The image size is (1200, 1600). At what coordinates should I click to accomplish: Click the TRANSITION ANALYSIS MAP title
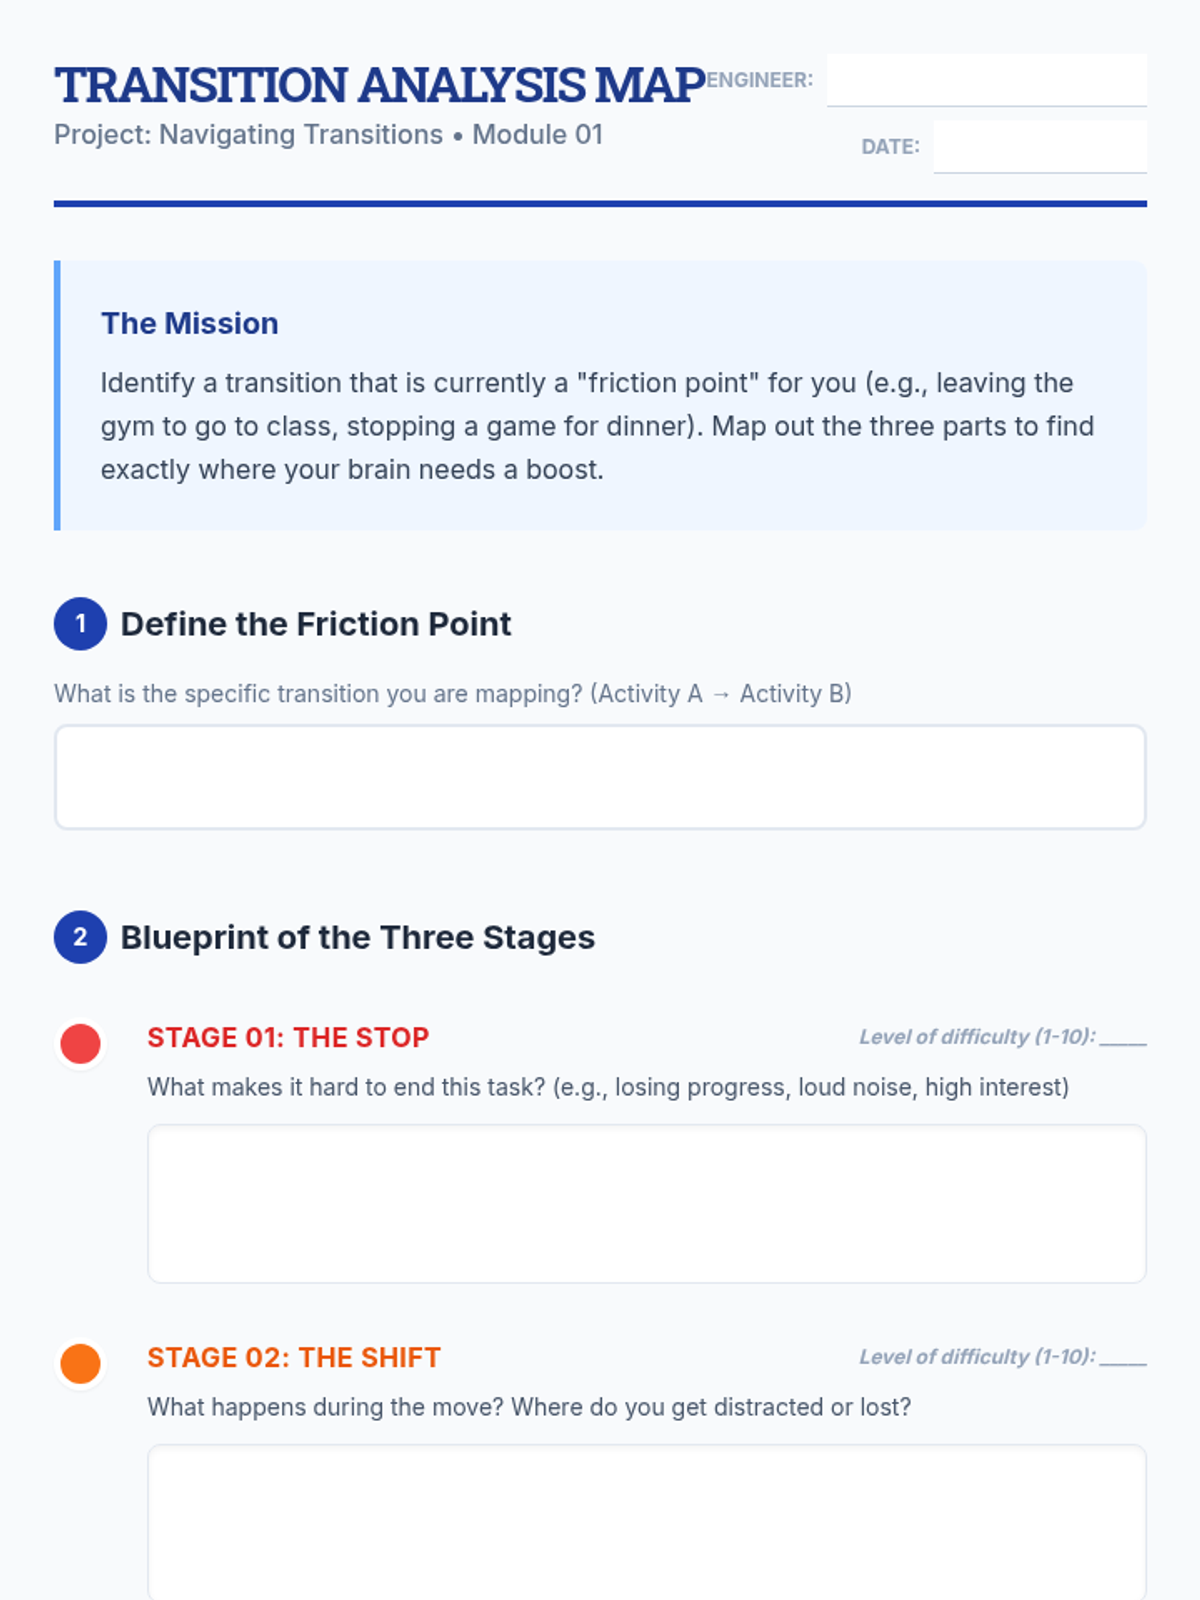(380, 85)
